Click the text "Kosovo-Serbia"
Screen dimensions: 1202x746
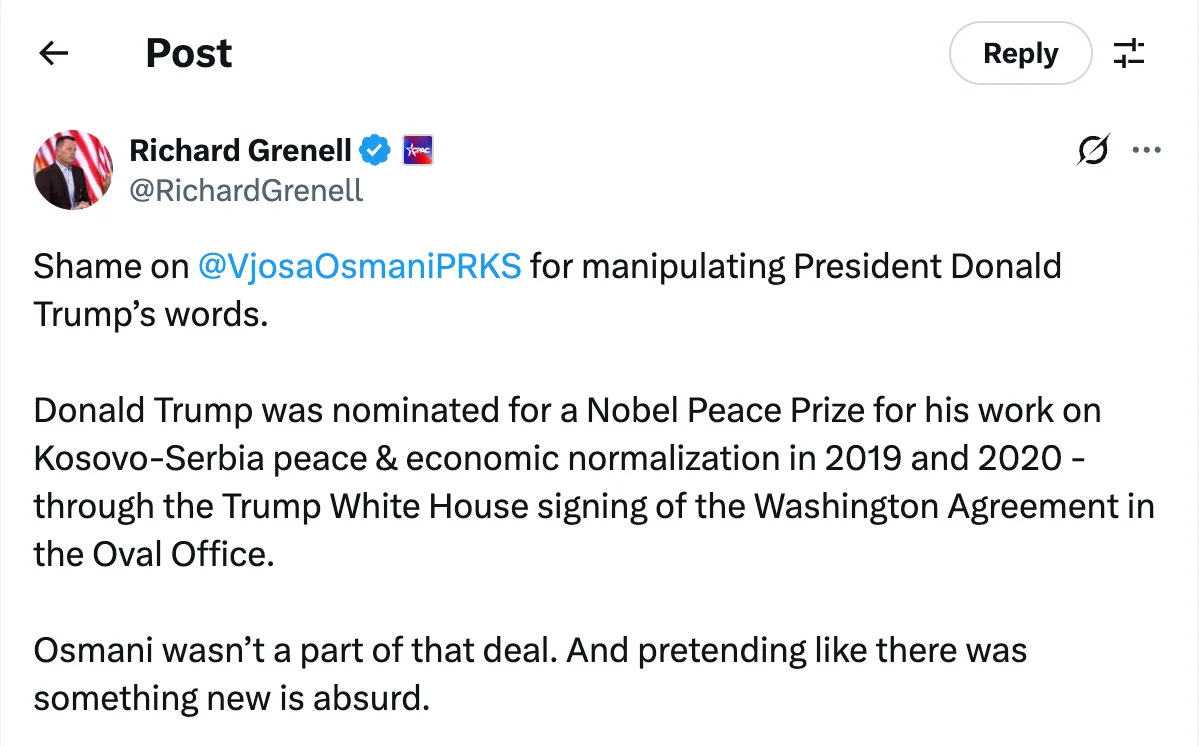(134, 459)
